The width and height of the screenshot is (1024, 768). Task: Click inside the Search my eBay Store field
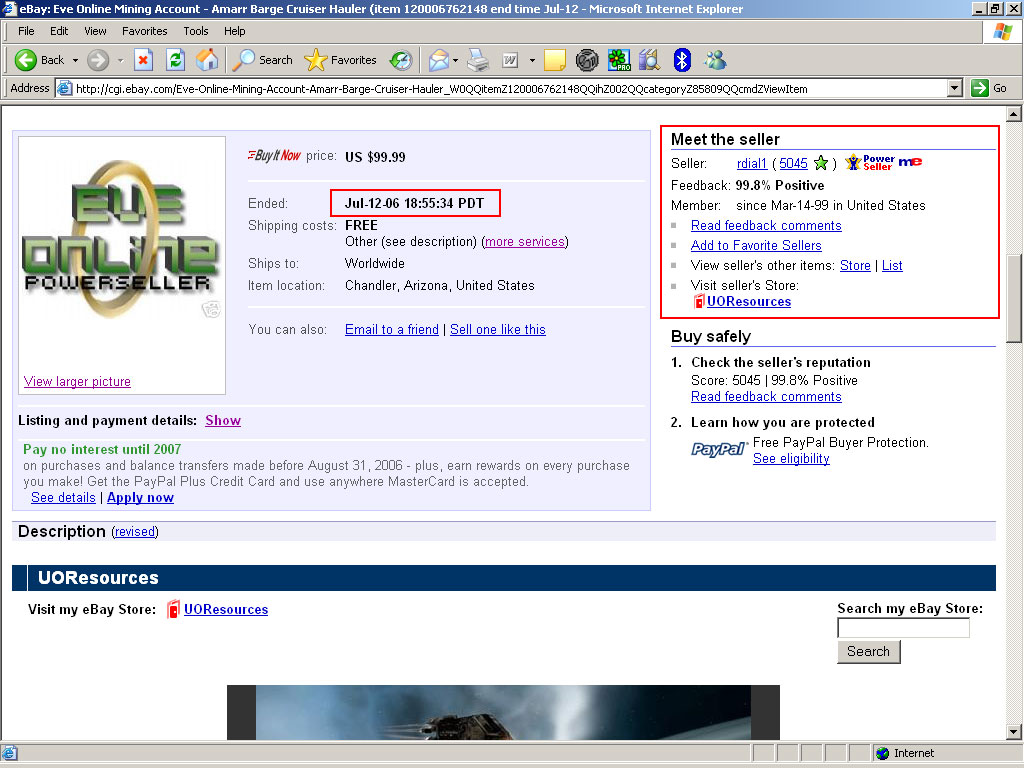point(903,628)
